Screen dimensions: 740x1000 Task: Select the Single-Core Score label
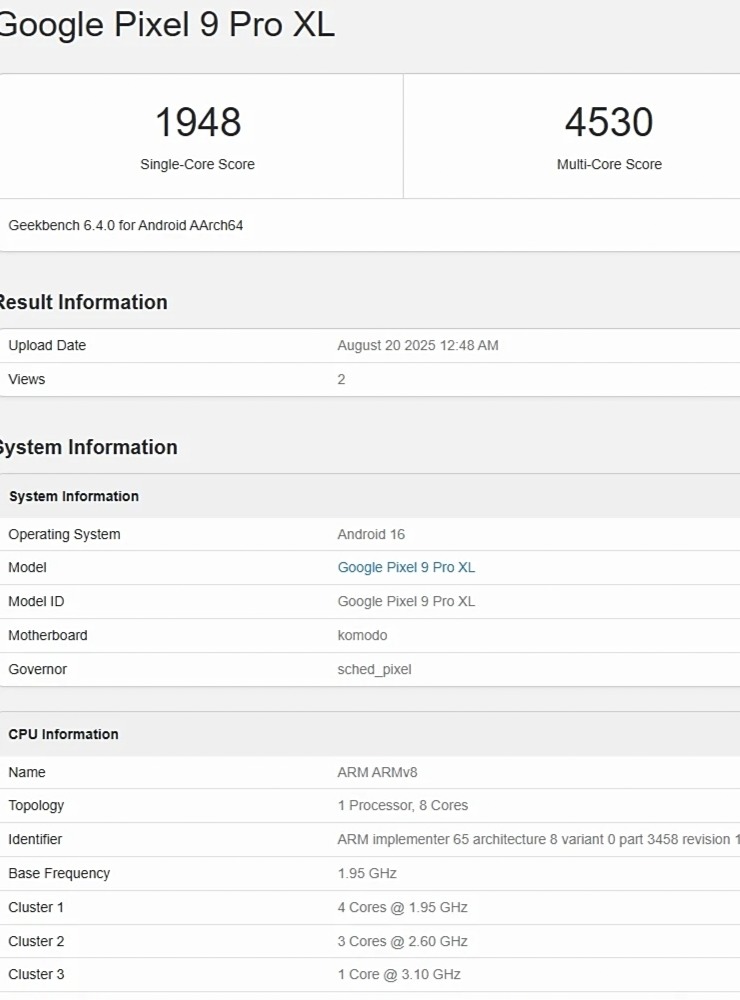[197, 165]
